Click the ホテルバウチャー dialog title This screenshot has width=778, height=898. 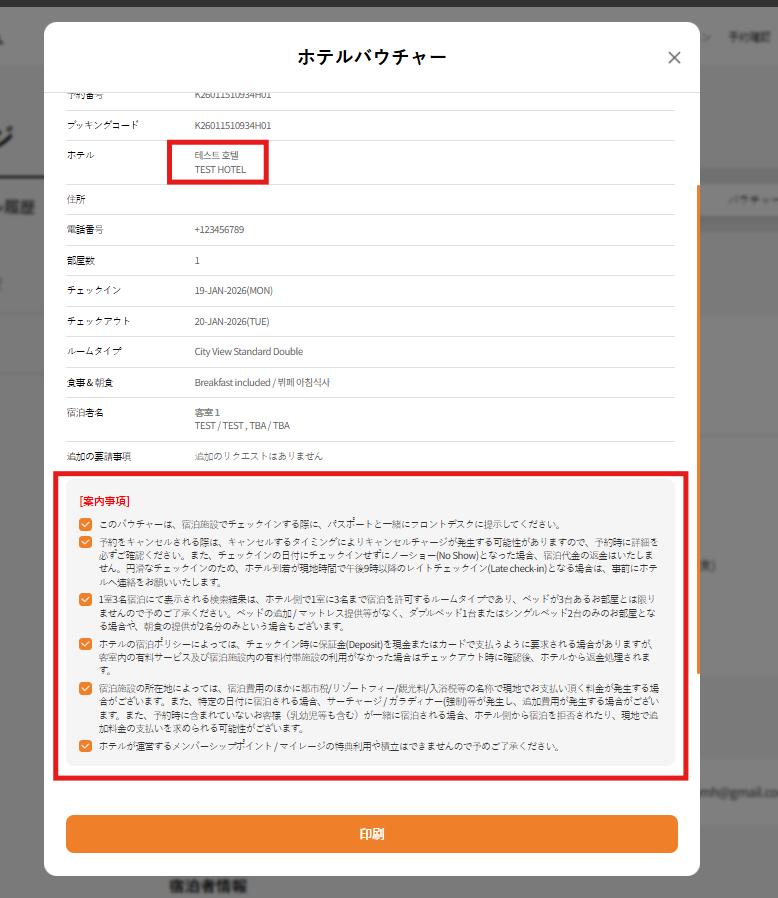tap(372, 57)
